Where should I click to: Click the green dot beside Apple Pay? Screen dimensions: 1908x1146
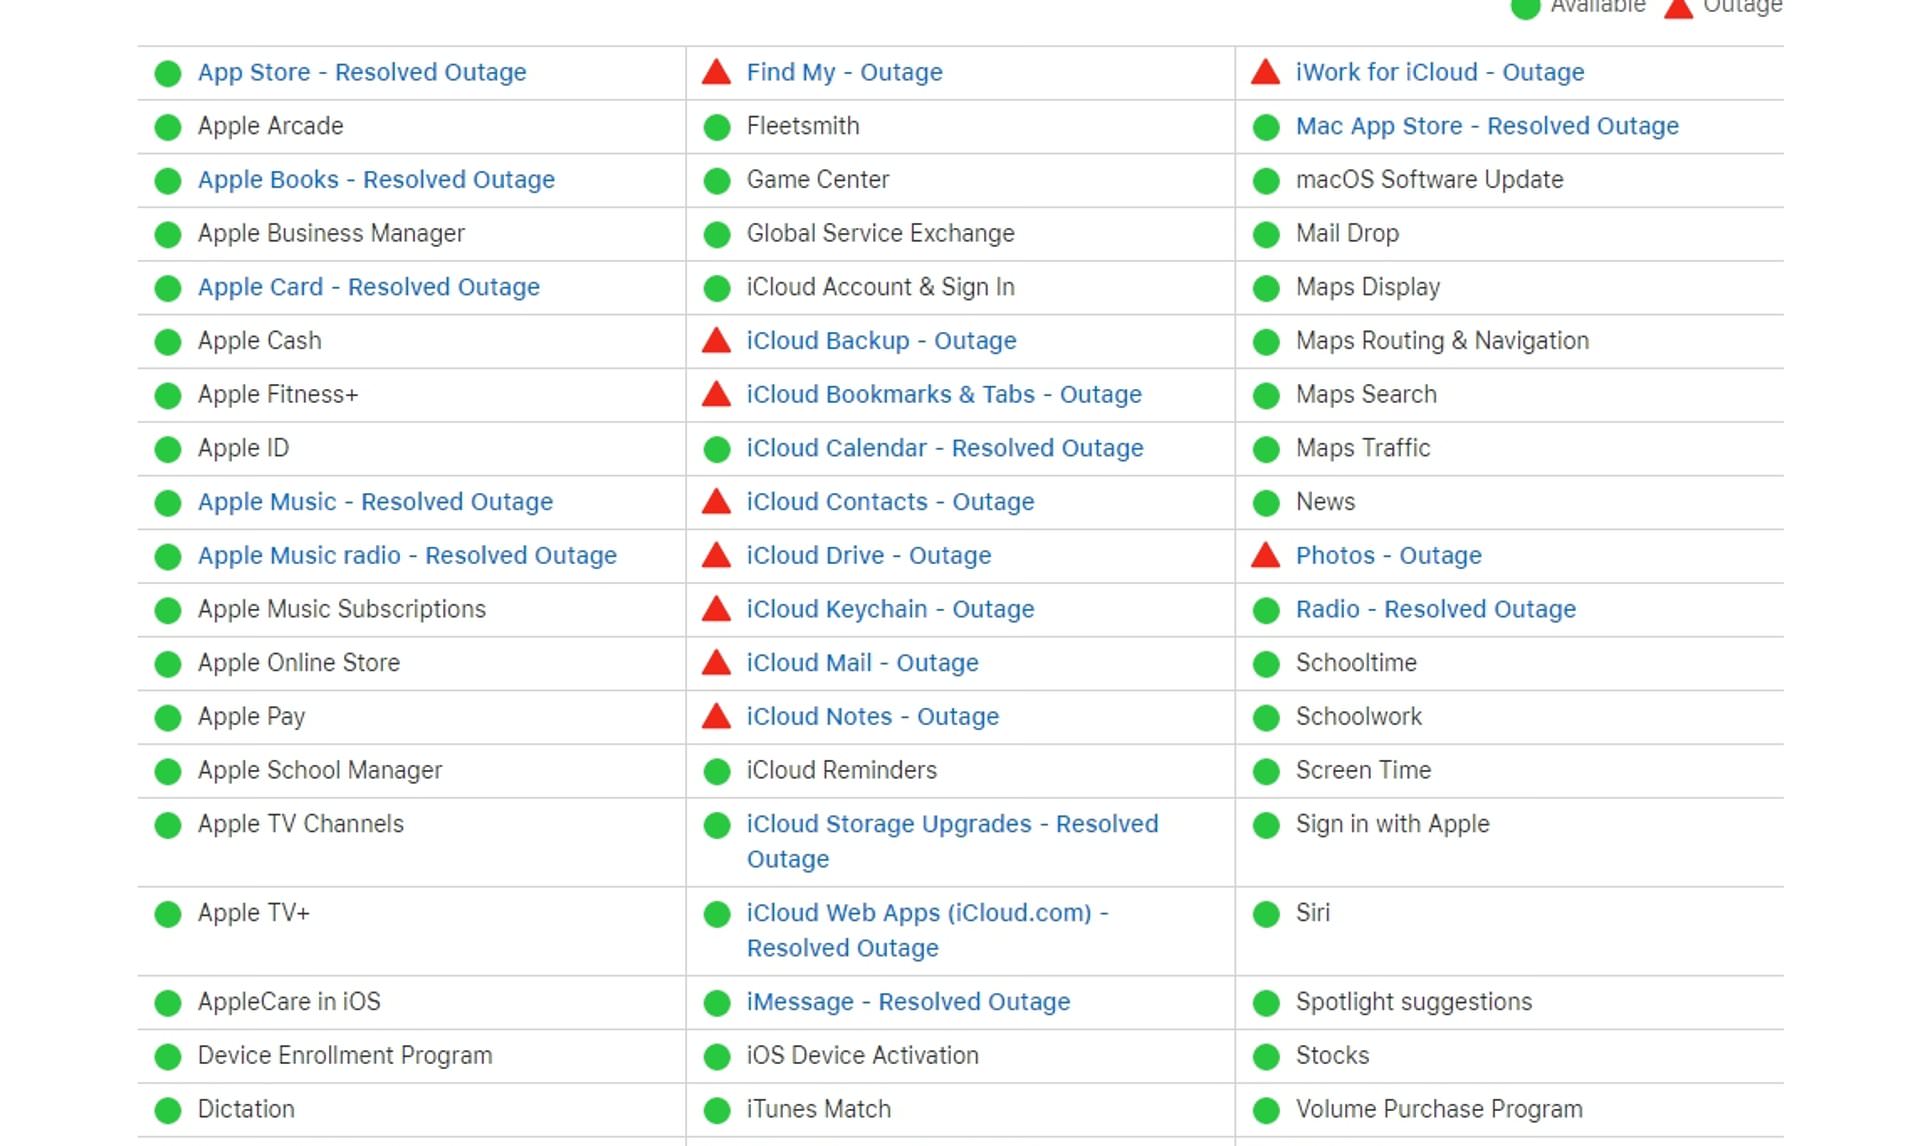168,718
